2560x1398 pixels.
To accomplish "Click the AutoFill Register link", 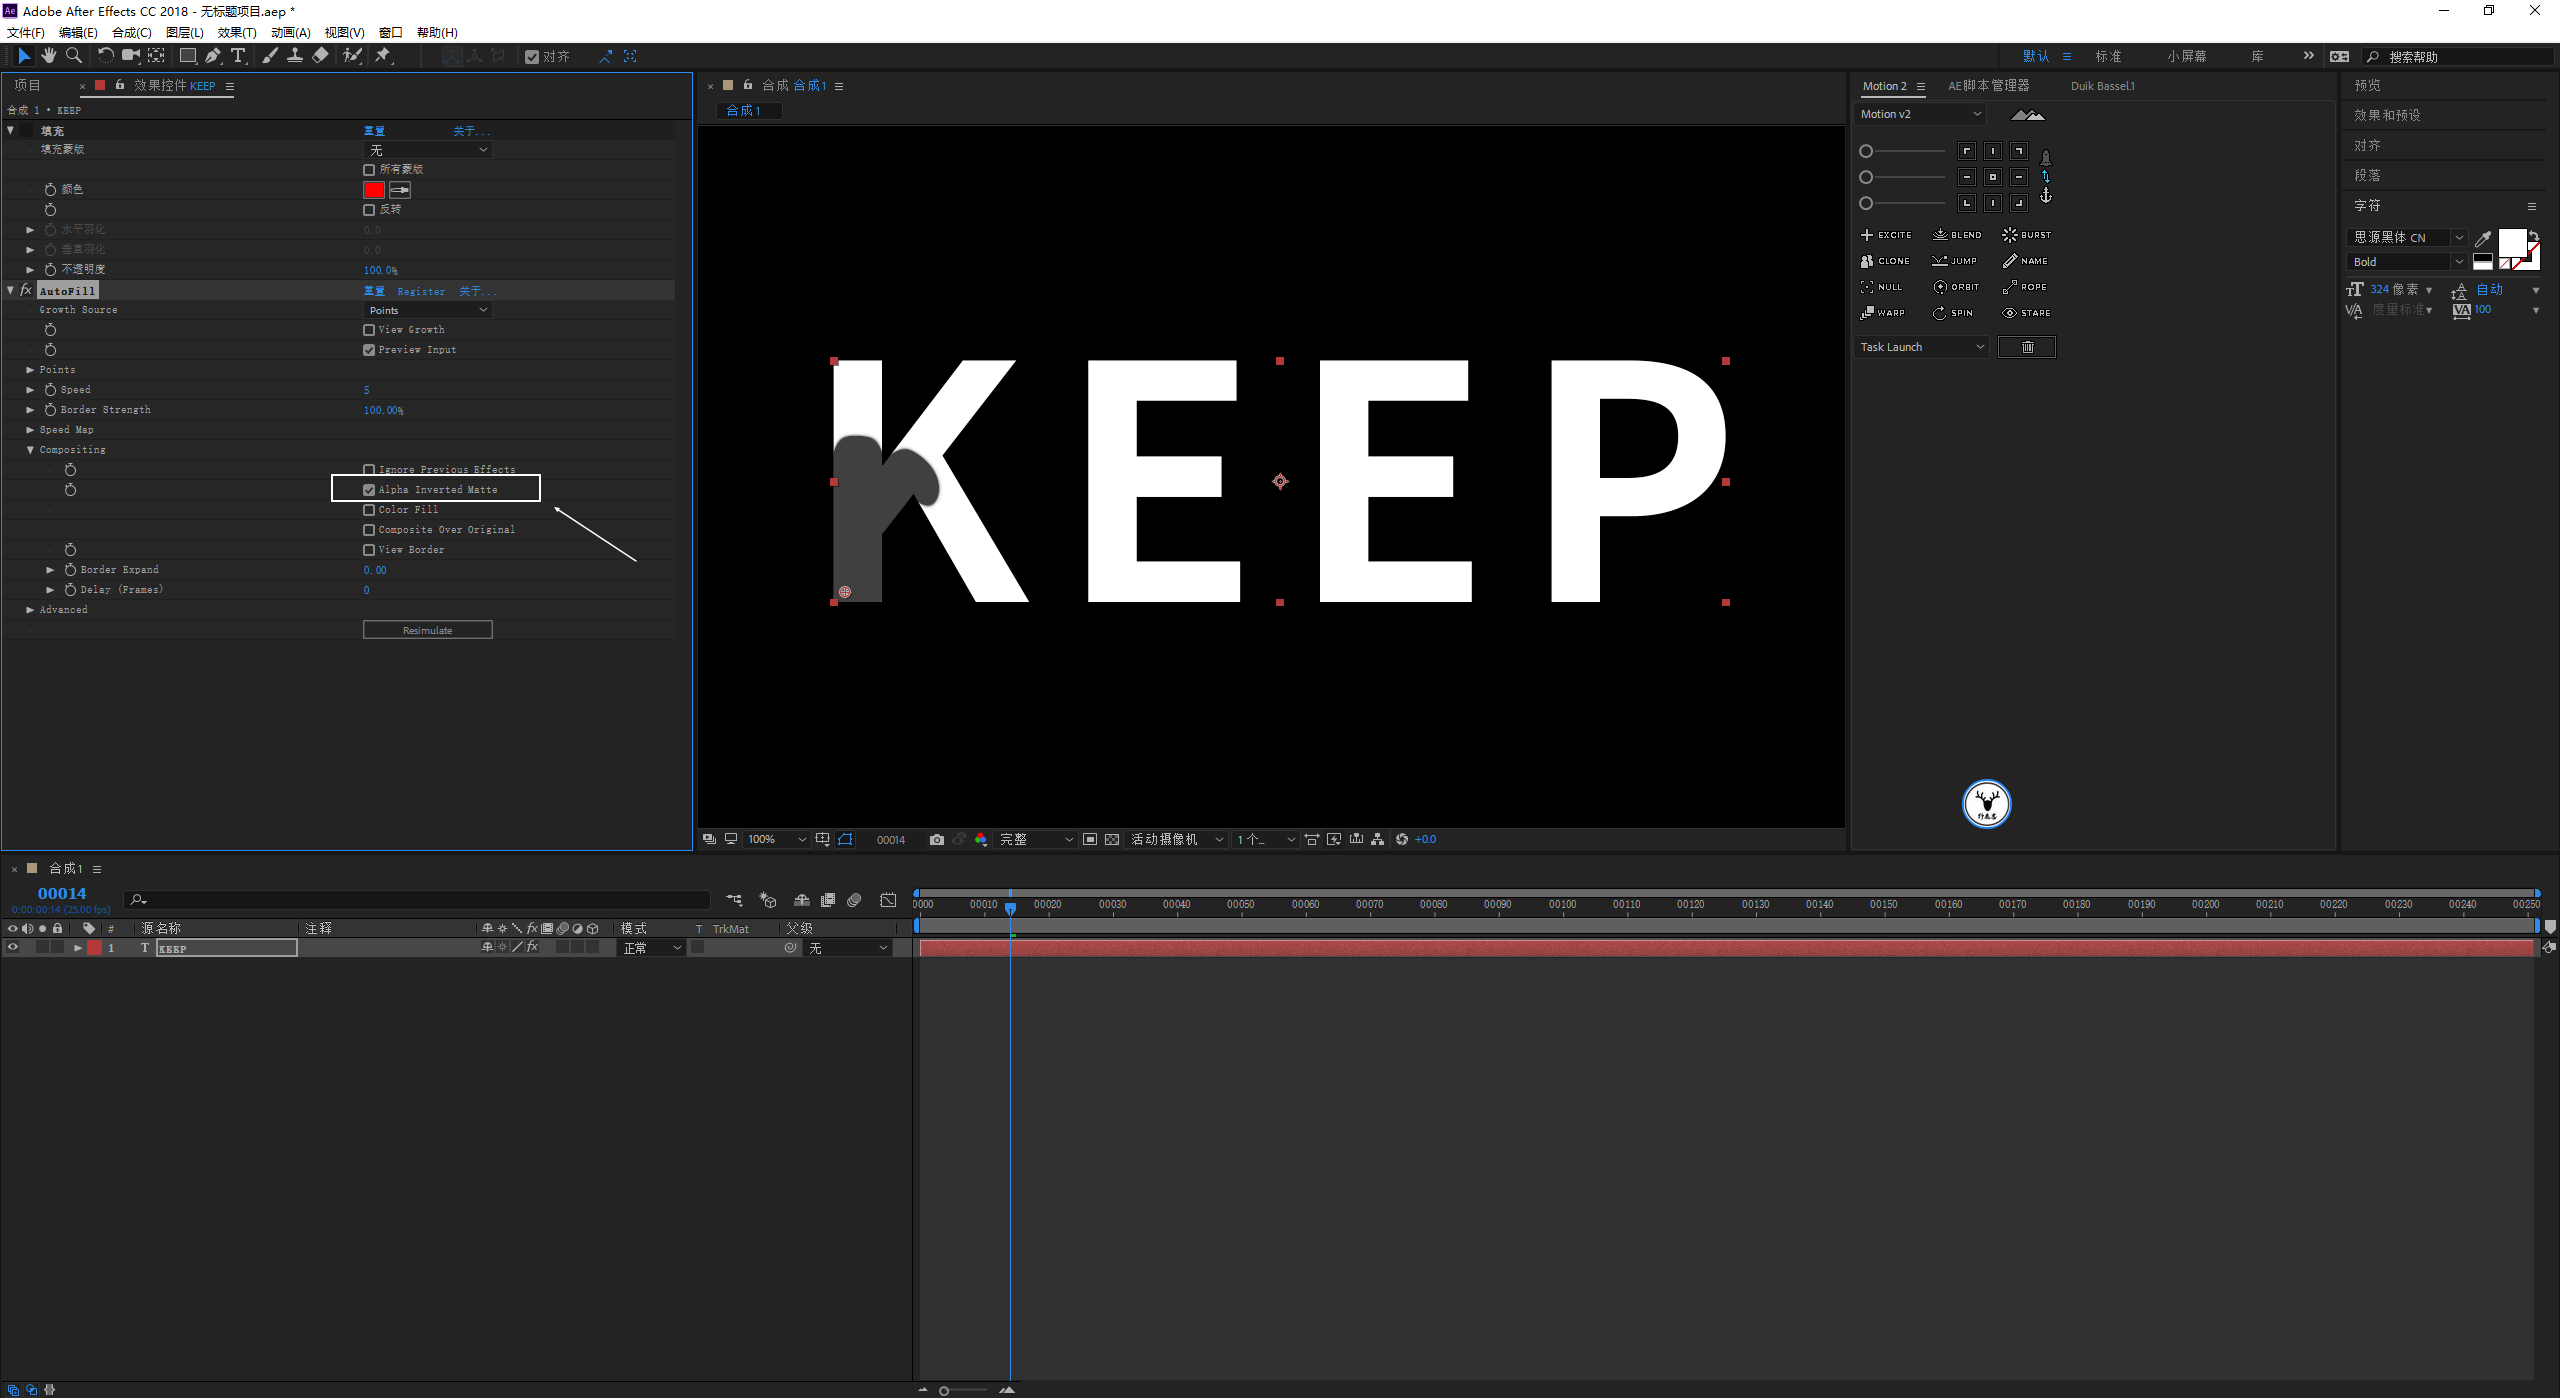I will pyautogui.click(x=420, y=291).
